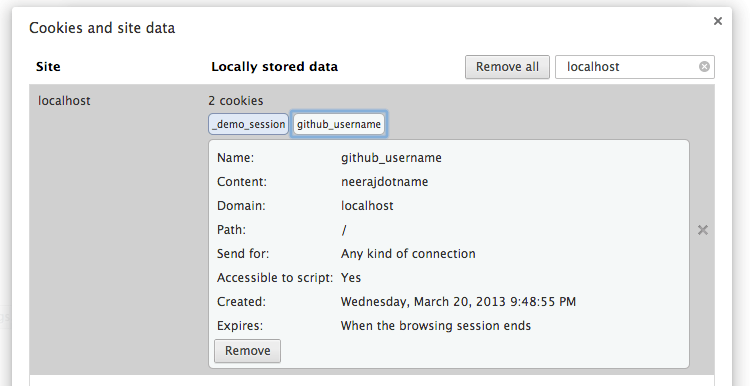Viewport: 750px width, 386px height.
Task: Click the Locally stored data header
Action: tap(275, 66)
